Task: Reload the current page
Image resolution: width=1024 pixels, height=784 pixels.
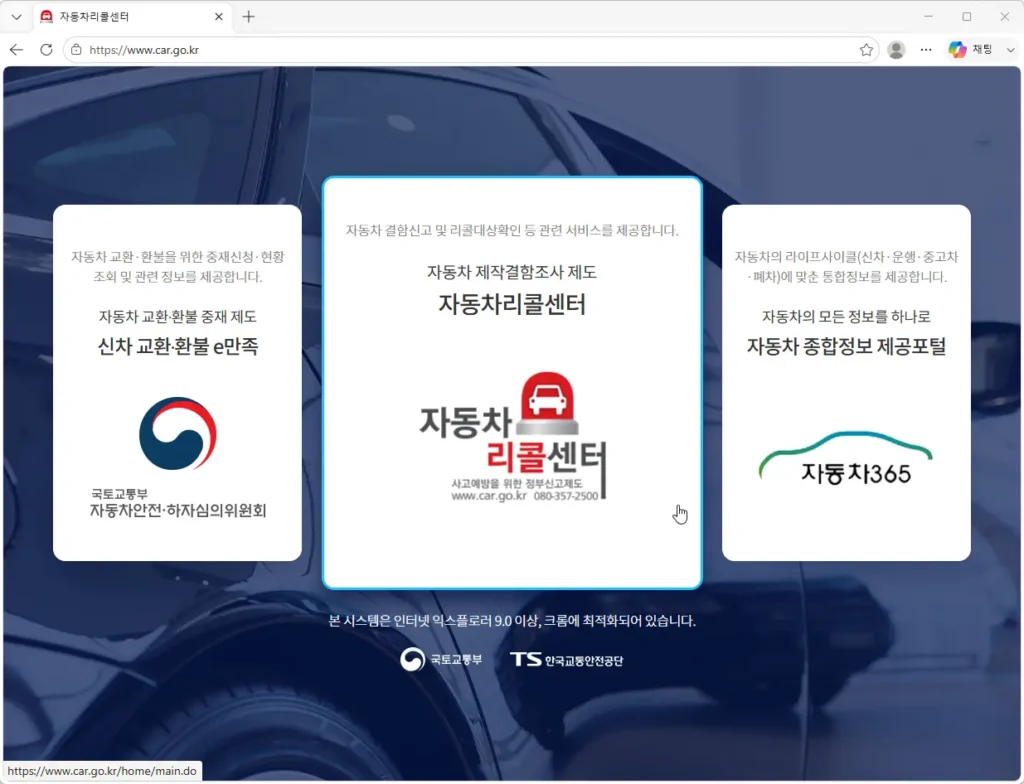Action: [46, 50]
